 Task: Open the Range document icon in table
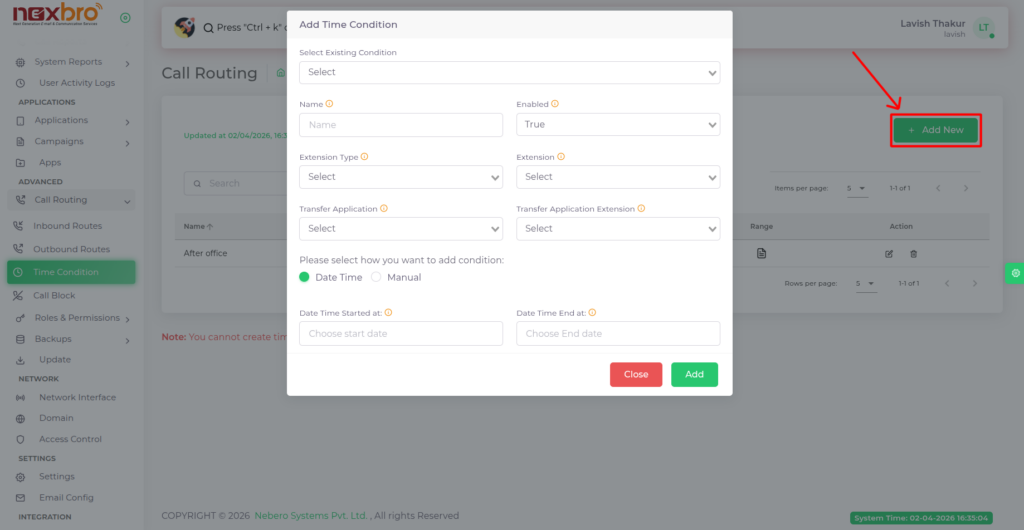click(x=761, y=254)
